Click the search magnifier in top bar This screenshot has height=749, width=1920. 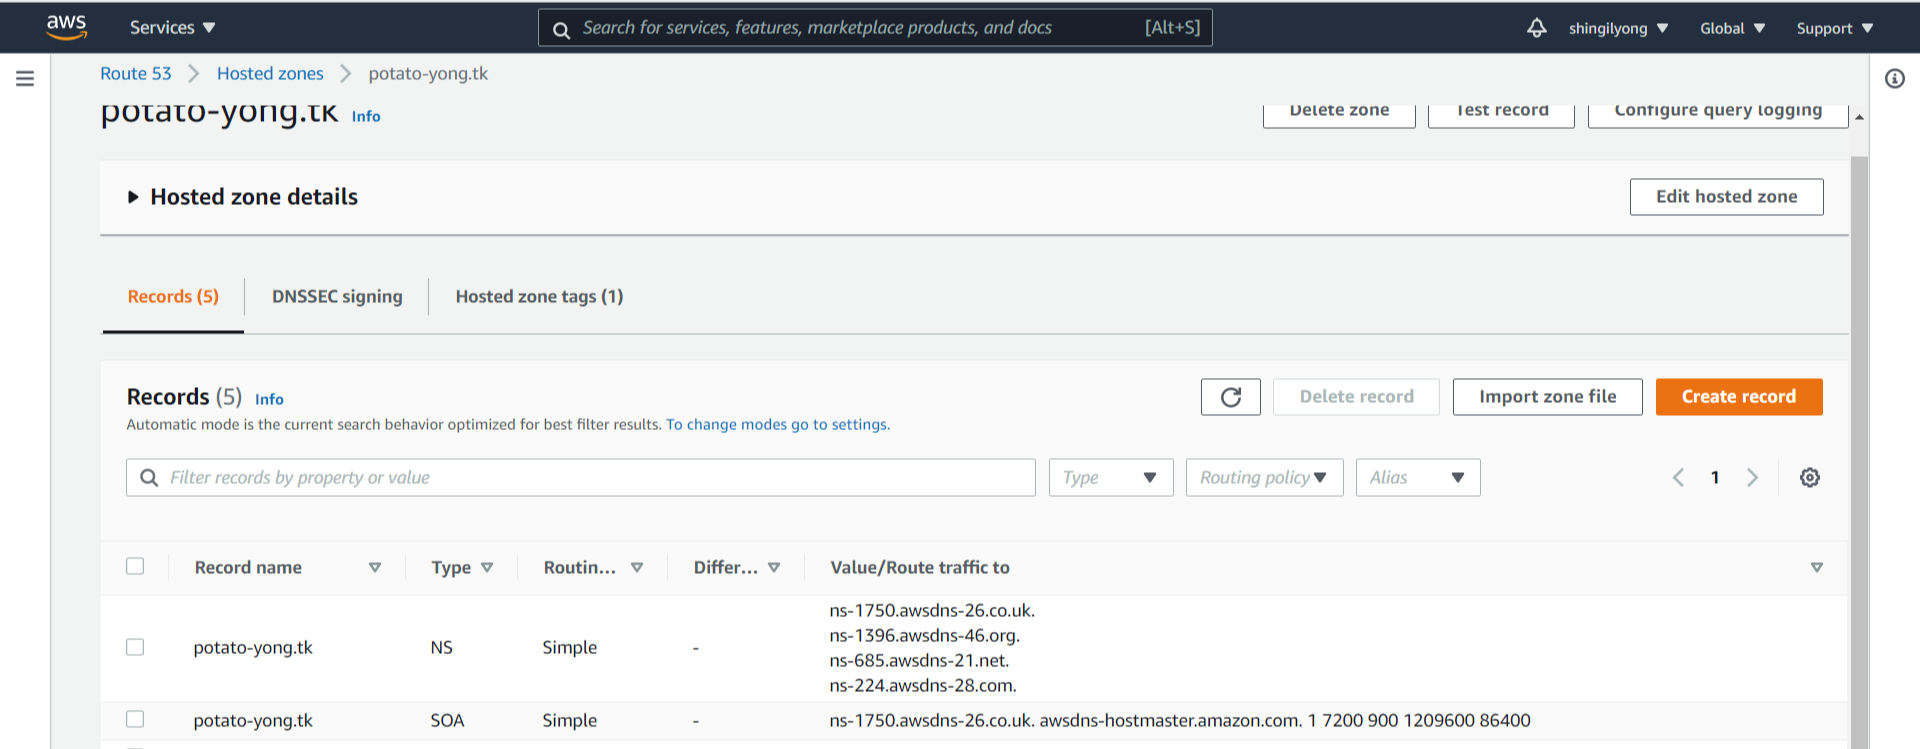562,29
